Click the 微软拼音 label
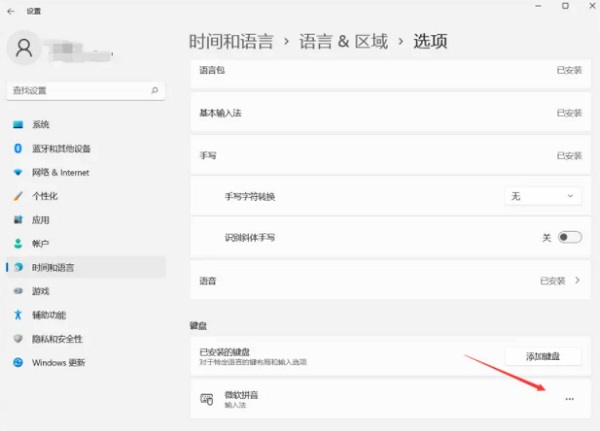The width and height of the screenshot is (600, 431). click(241, 395)
